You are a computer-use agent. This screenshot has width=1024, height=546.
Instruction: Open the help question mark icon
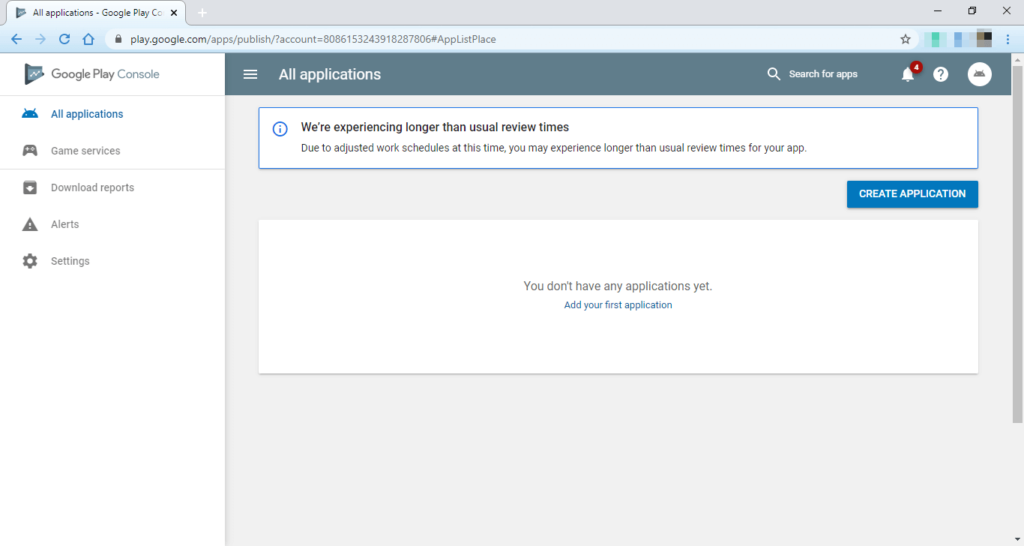940,74
